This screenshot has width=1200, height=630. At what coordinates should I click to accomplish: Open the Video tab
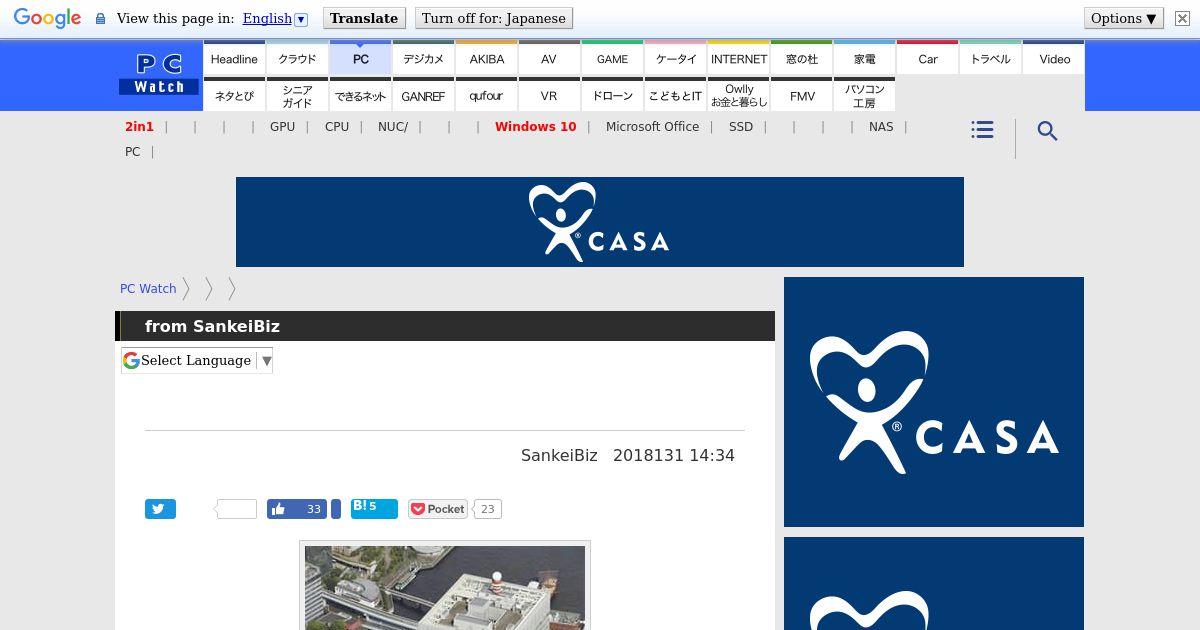click(1054, 58)
